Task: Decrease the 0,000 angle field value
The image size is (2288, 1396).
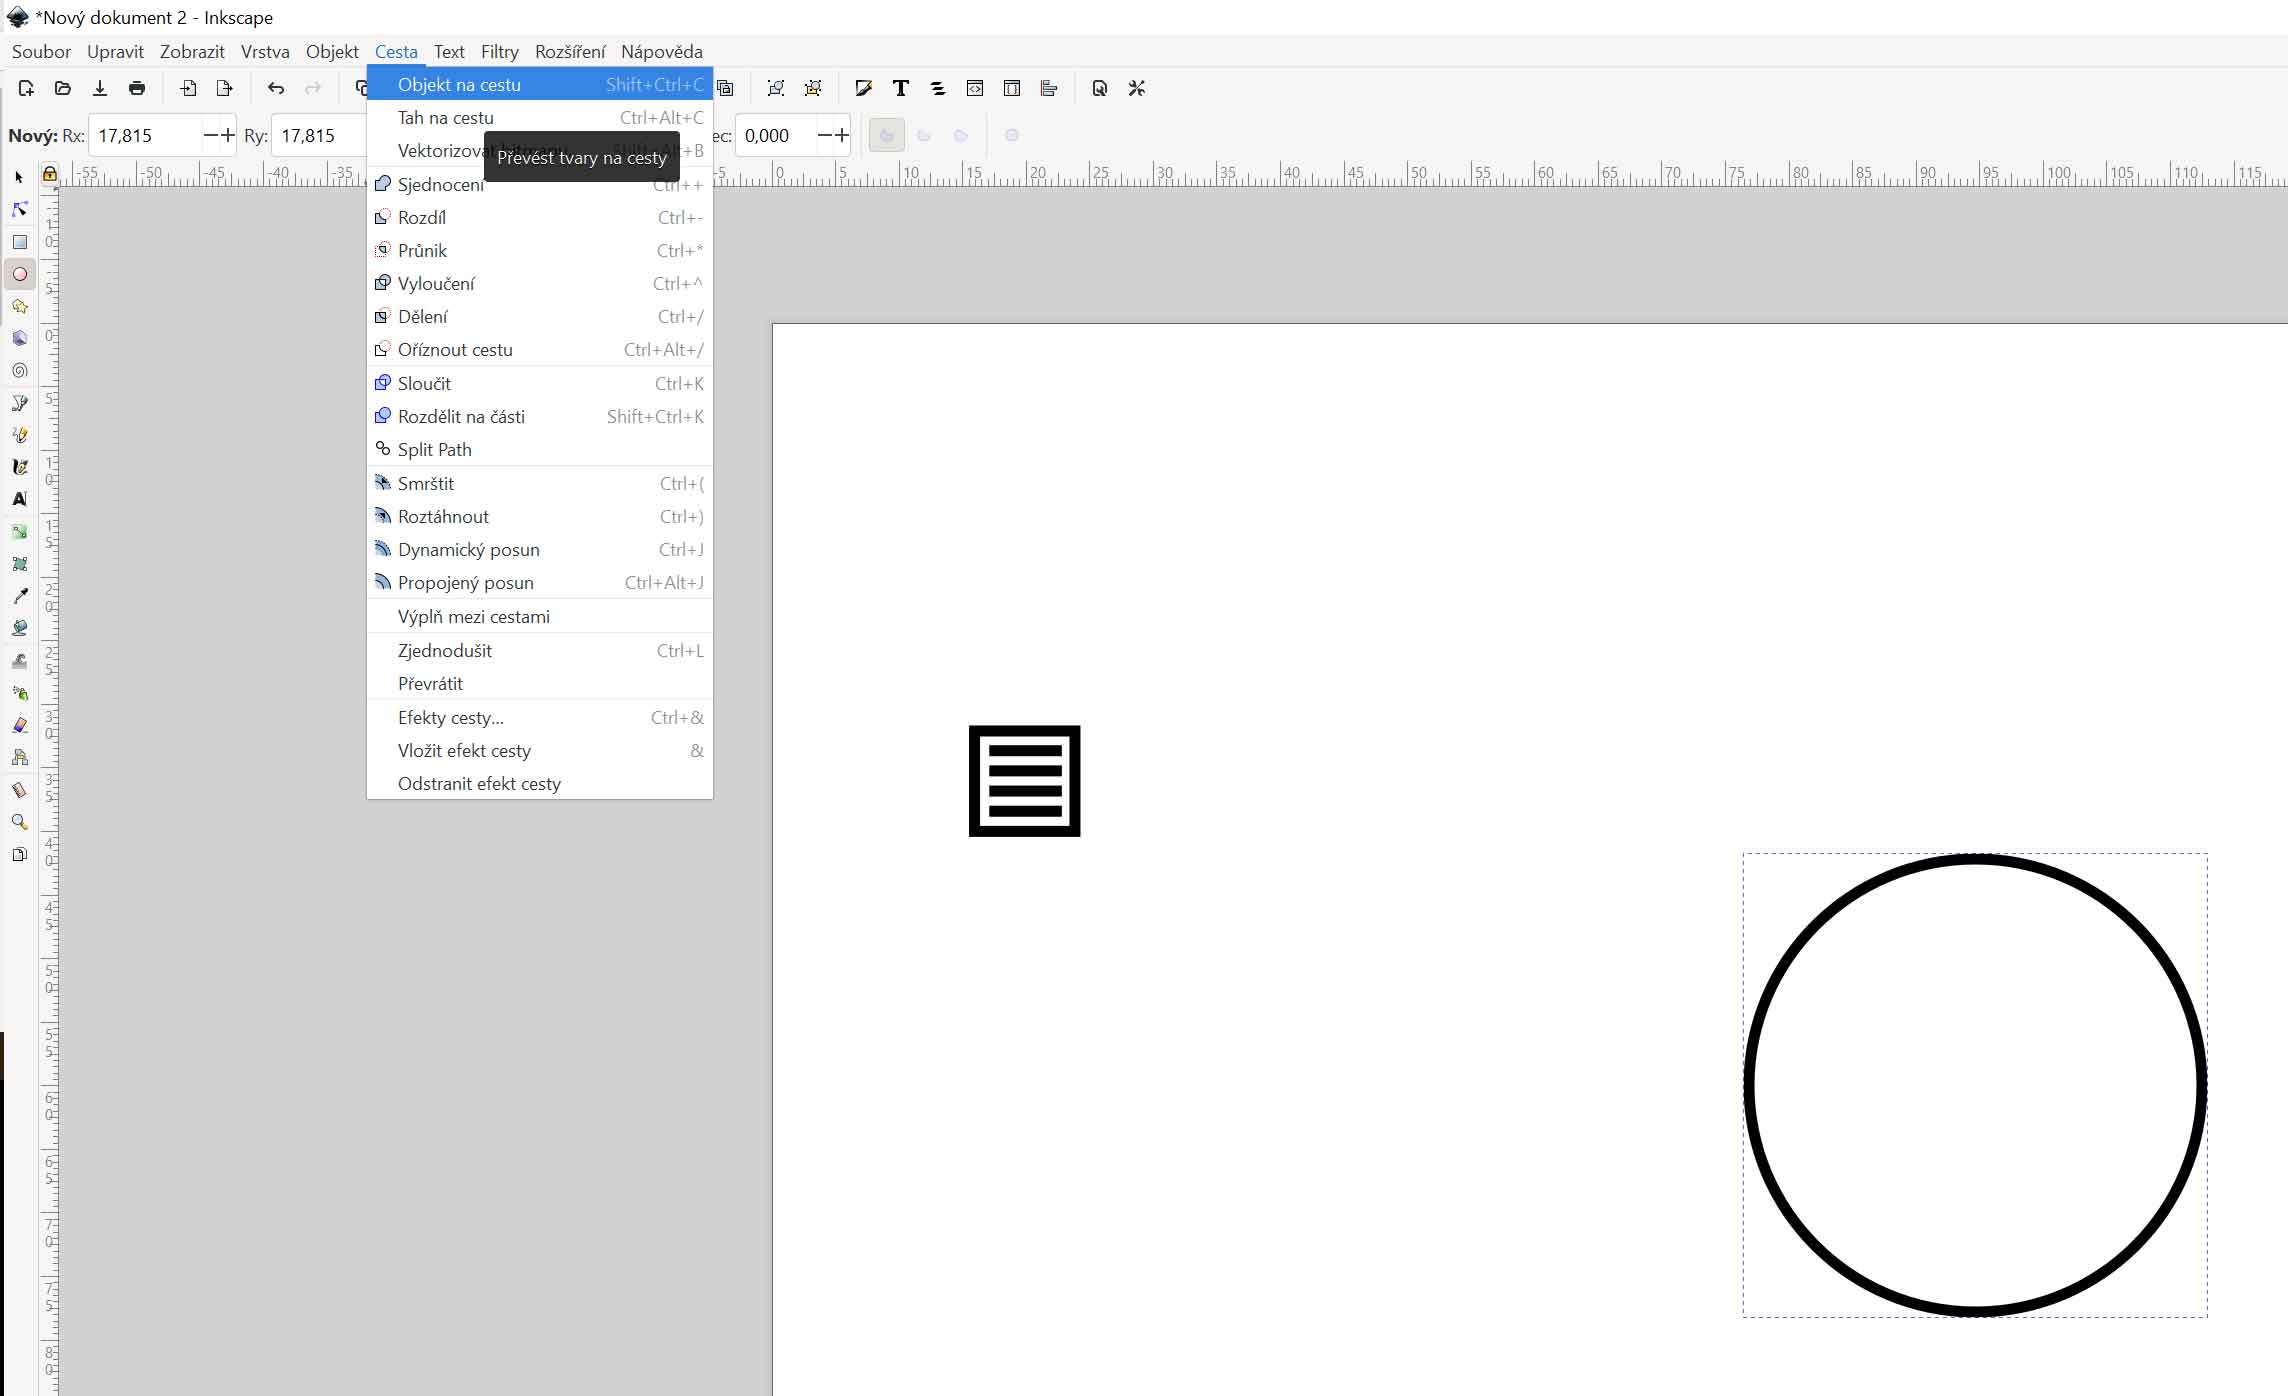Action: [825, 136]
